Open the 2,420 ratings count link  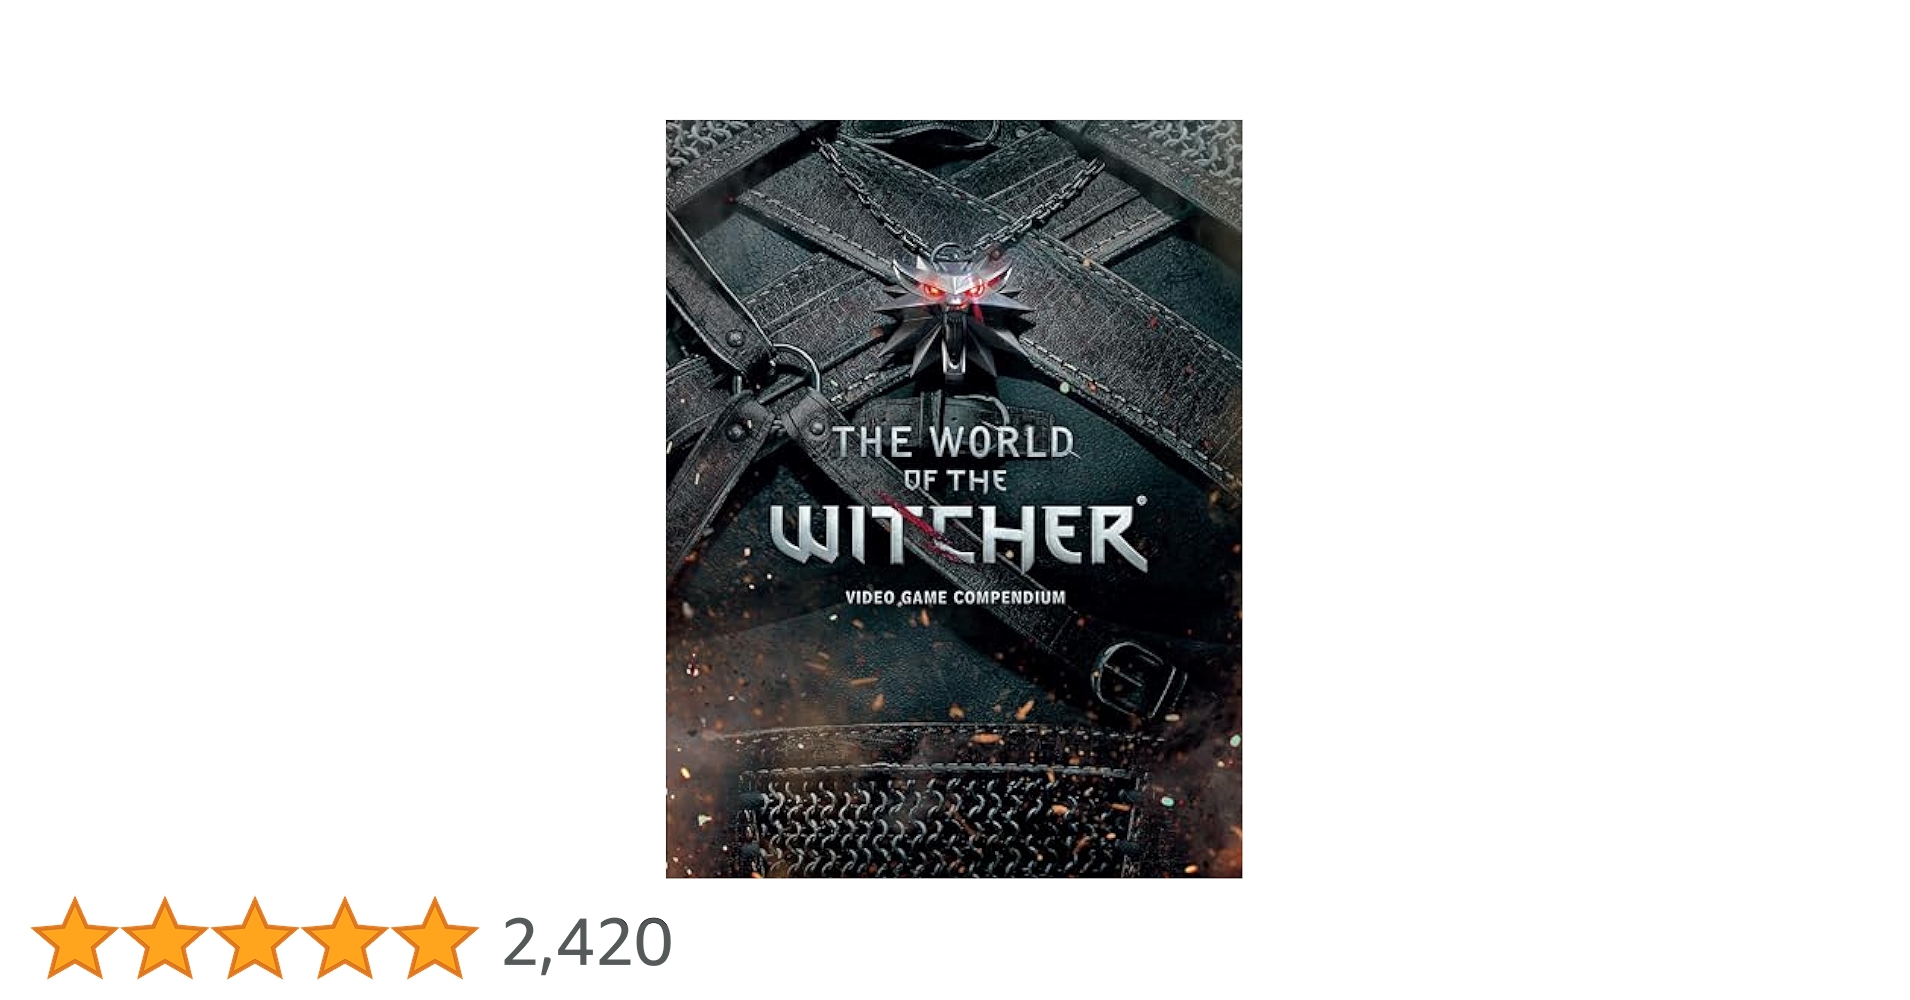587,943
